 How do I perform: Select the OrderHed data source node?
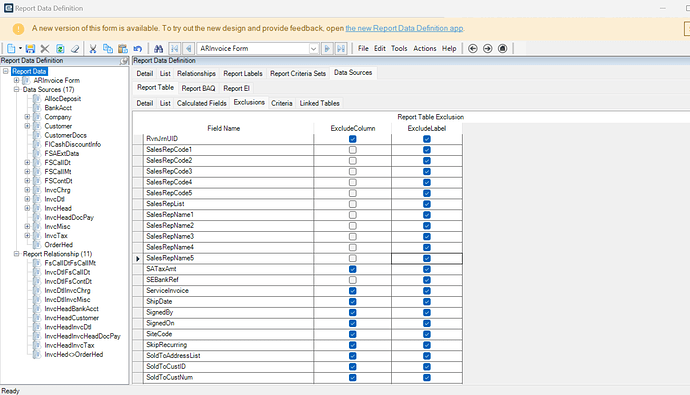tap(59, 245)
